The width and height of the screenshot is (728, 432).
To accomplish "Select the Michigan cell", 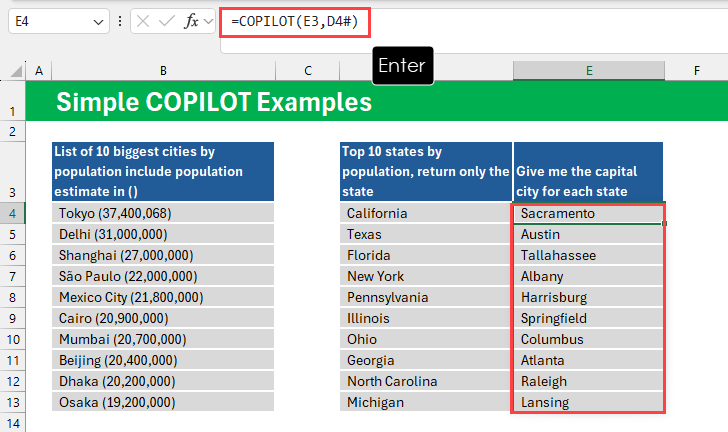I will (426, 402).
